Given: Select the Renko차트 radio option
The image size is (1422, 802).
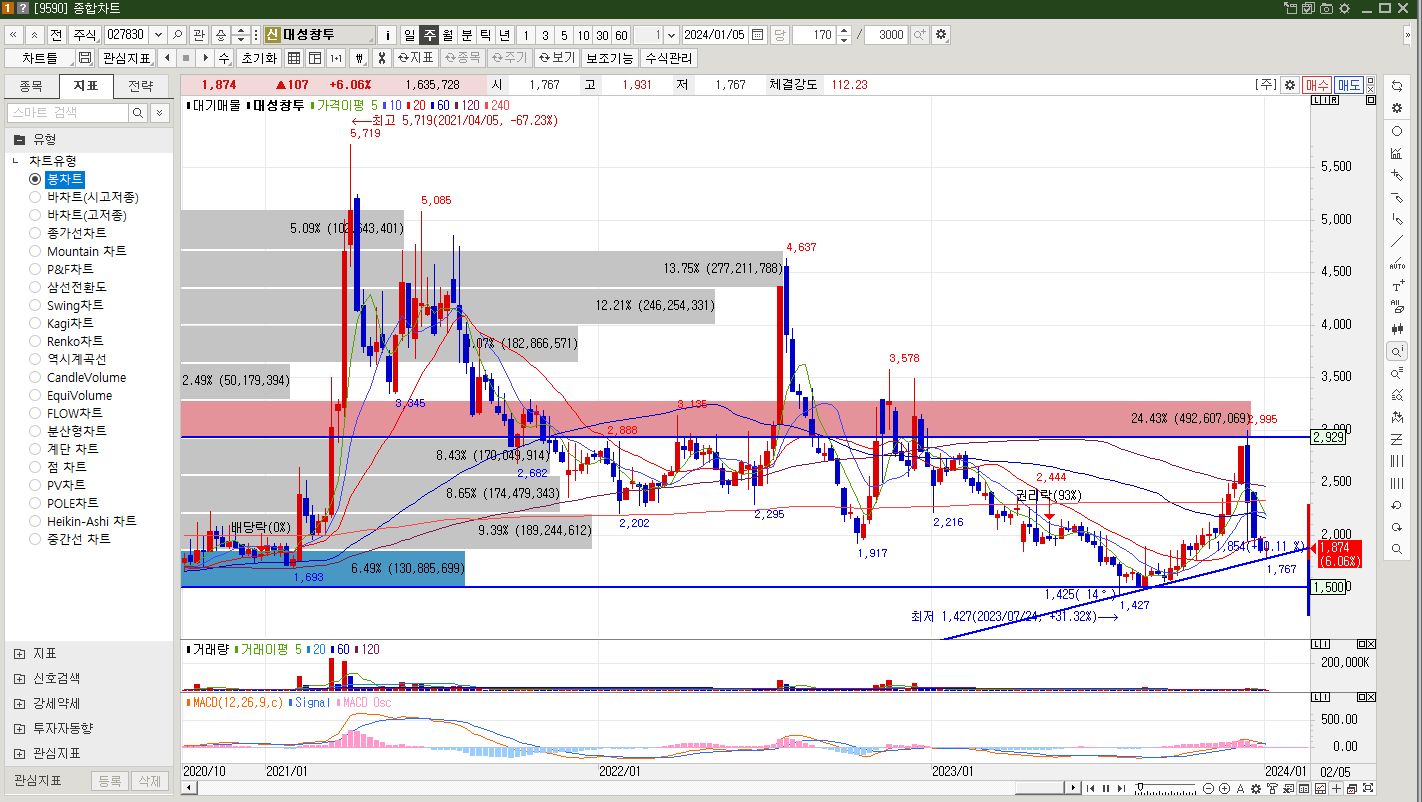Looking at the screenshot, I should (35, 341).
